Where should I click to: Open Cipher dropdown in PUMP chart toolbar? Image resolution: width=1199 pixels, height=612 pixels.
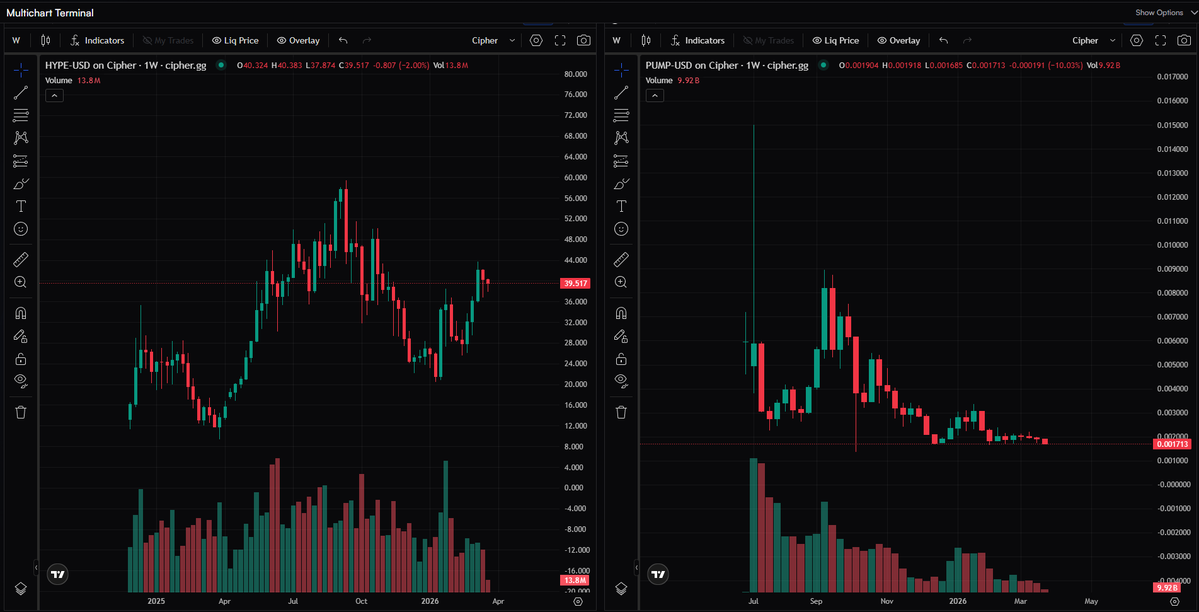pos(1094,41)
